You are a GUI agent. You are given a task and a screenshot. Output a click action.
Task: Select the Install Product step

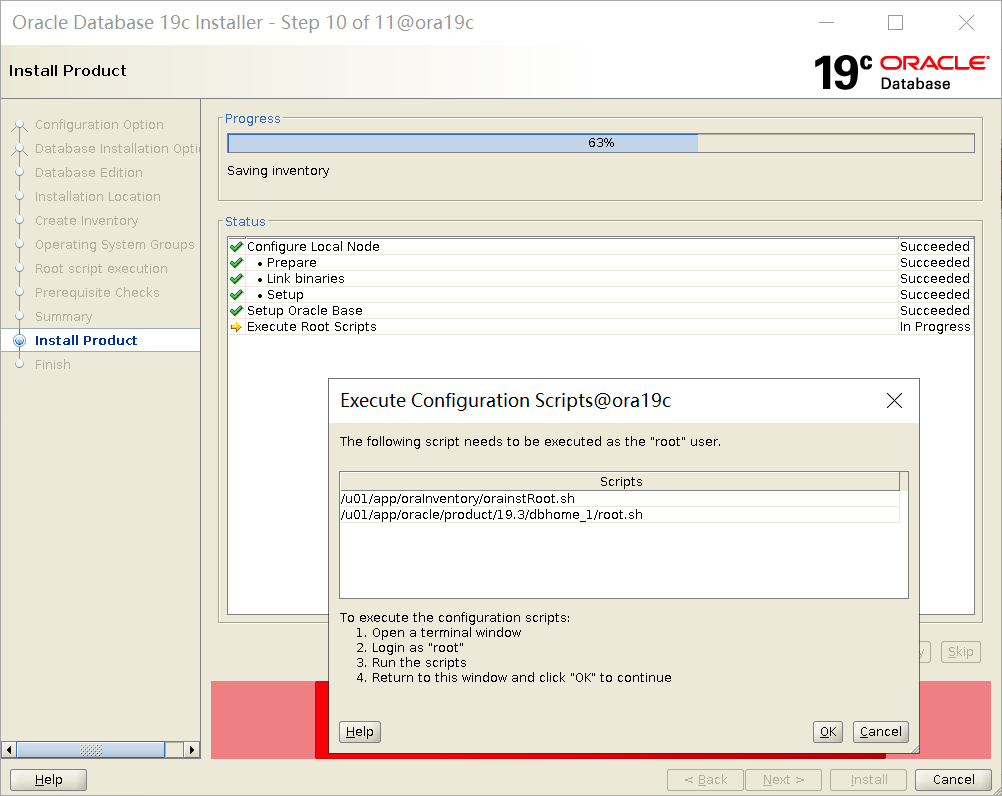click(x=86, y=341)
